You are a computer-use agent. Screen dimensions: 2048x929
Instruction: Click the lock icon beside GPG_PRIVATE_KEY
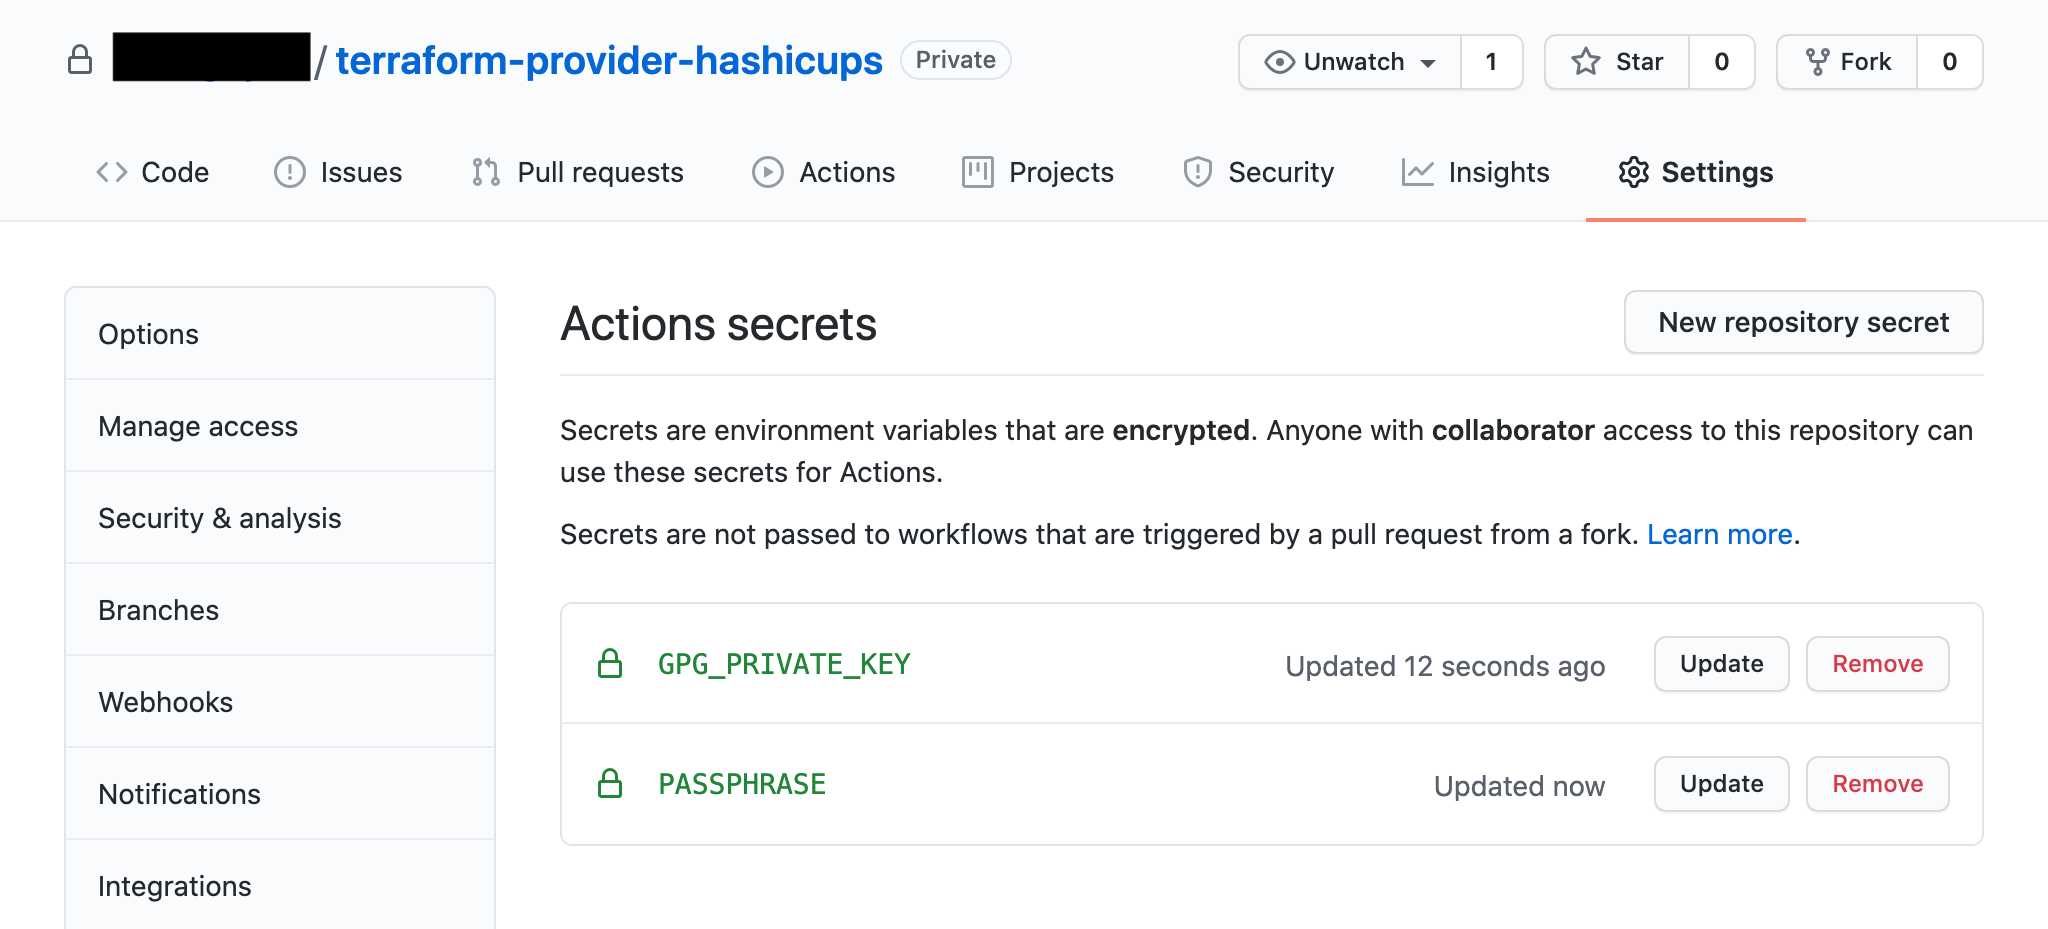tap(610, 664)
